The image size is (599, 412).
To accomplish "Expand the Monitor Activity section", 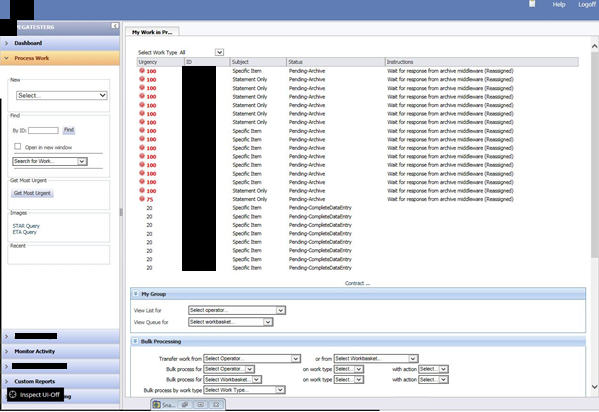I will [61, 351].
